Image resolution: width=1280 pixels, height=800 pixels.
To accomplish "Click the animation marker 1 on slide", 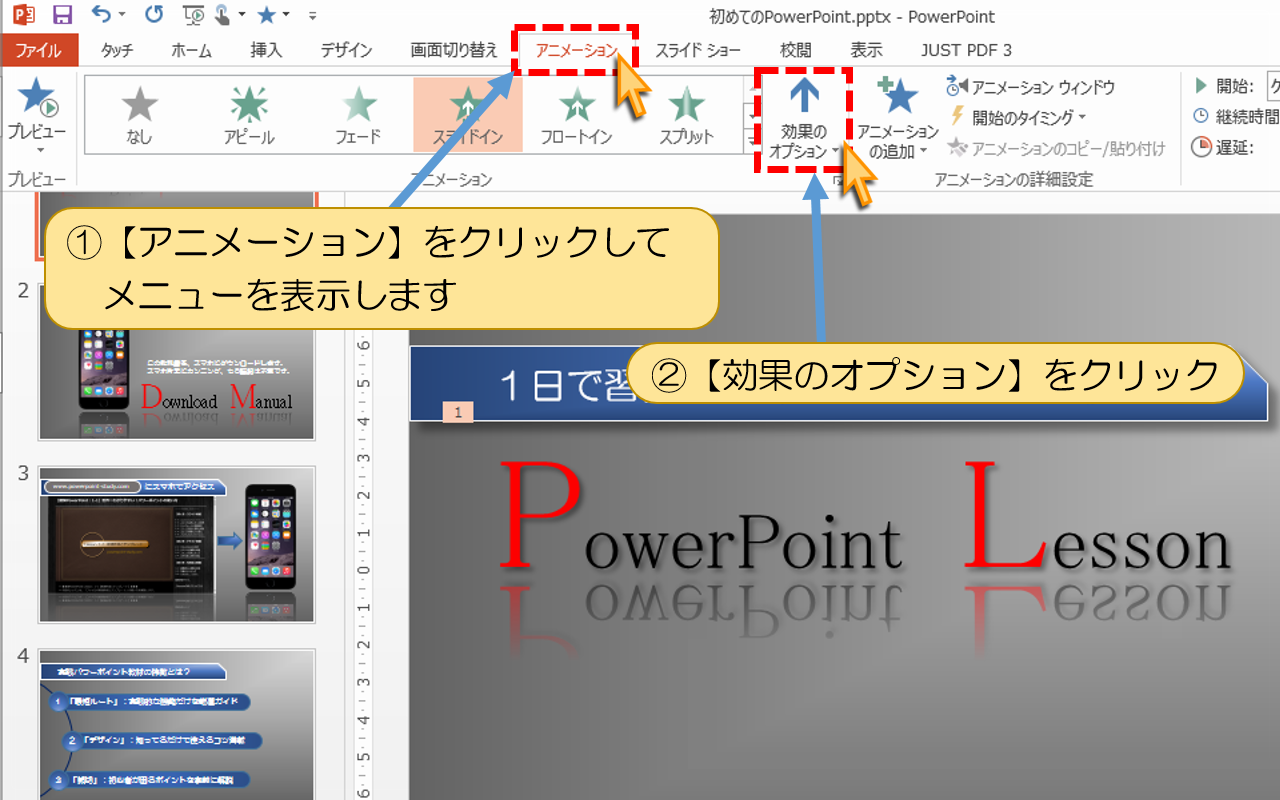I will [457, 411].
